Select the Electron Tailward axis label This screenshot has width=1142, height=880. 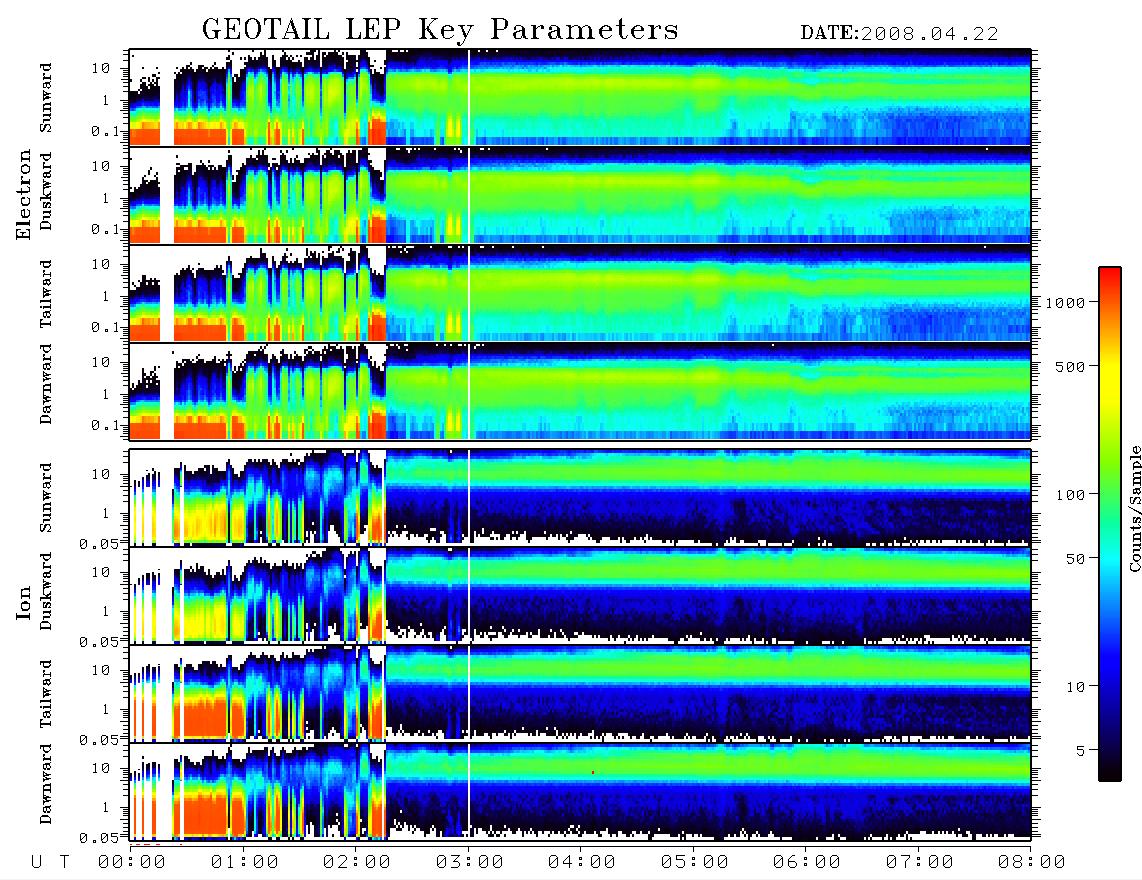tap(46, 293)
